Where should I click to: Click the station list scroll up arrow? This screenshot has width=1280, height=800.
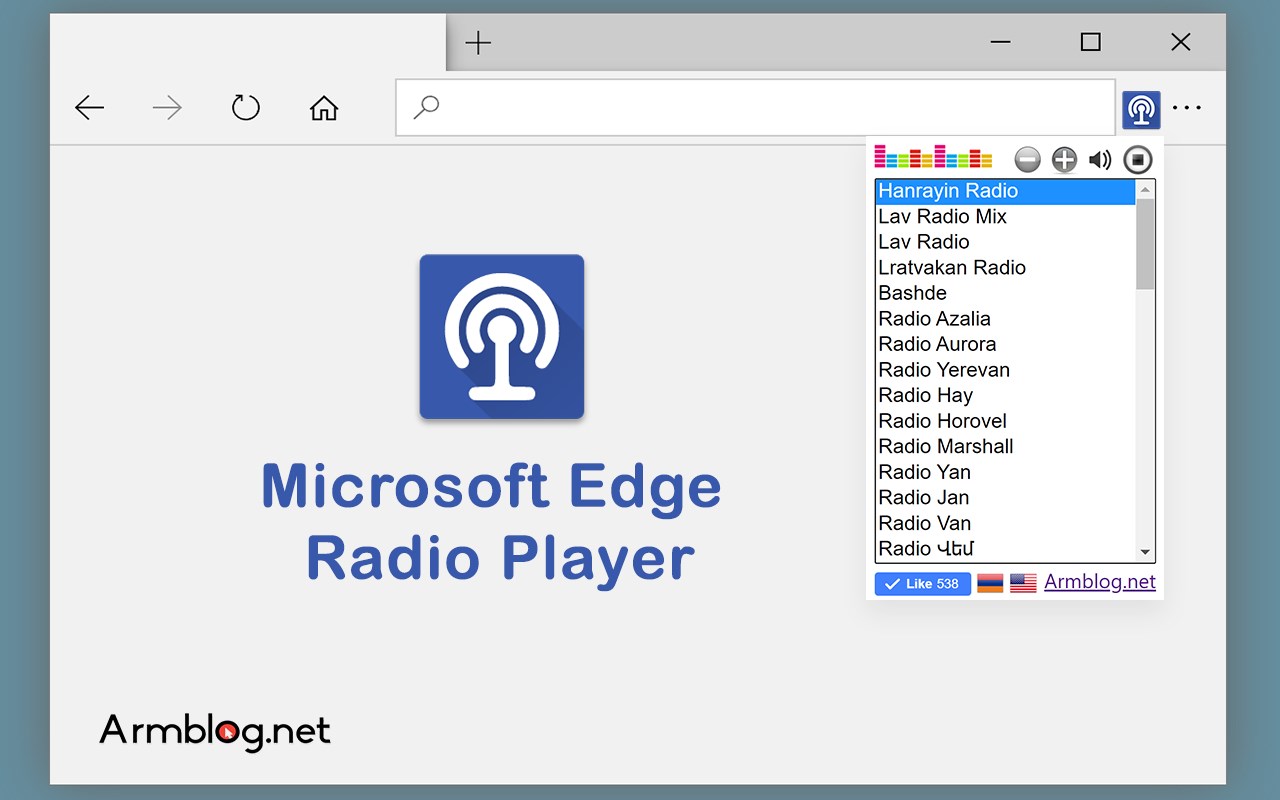click(1146, 189)
